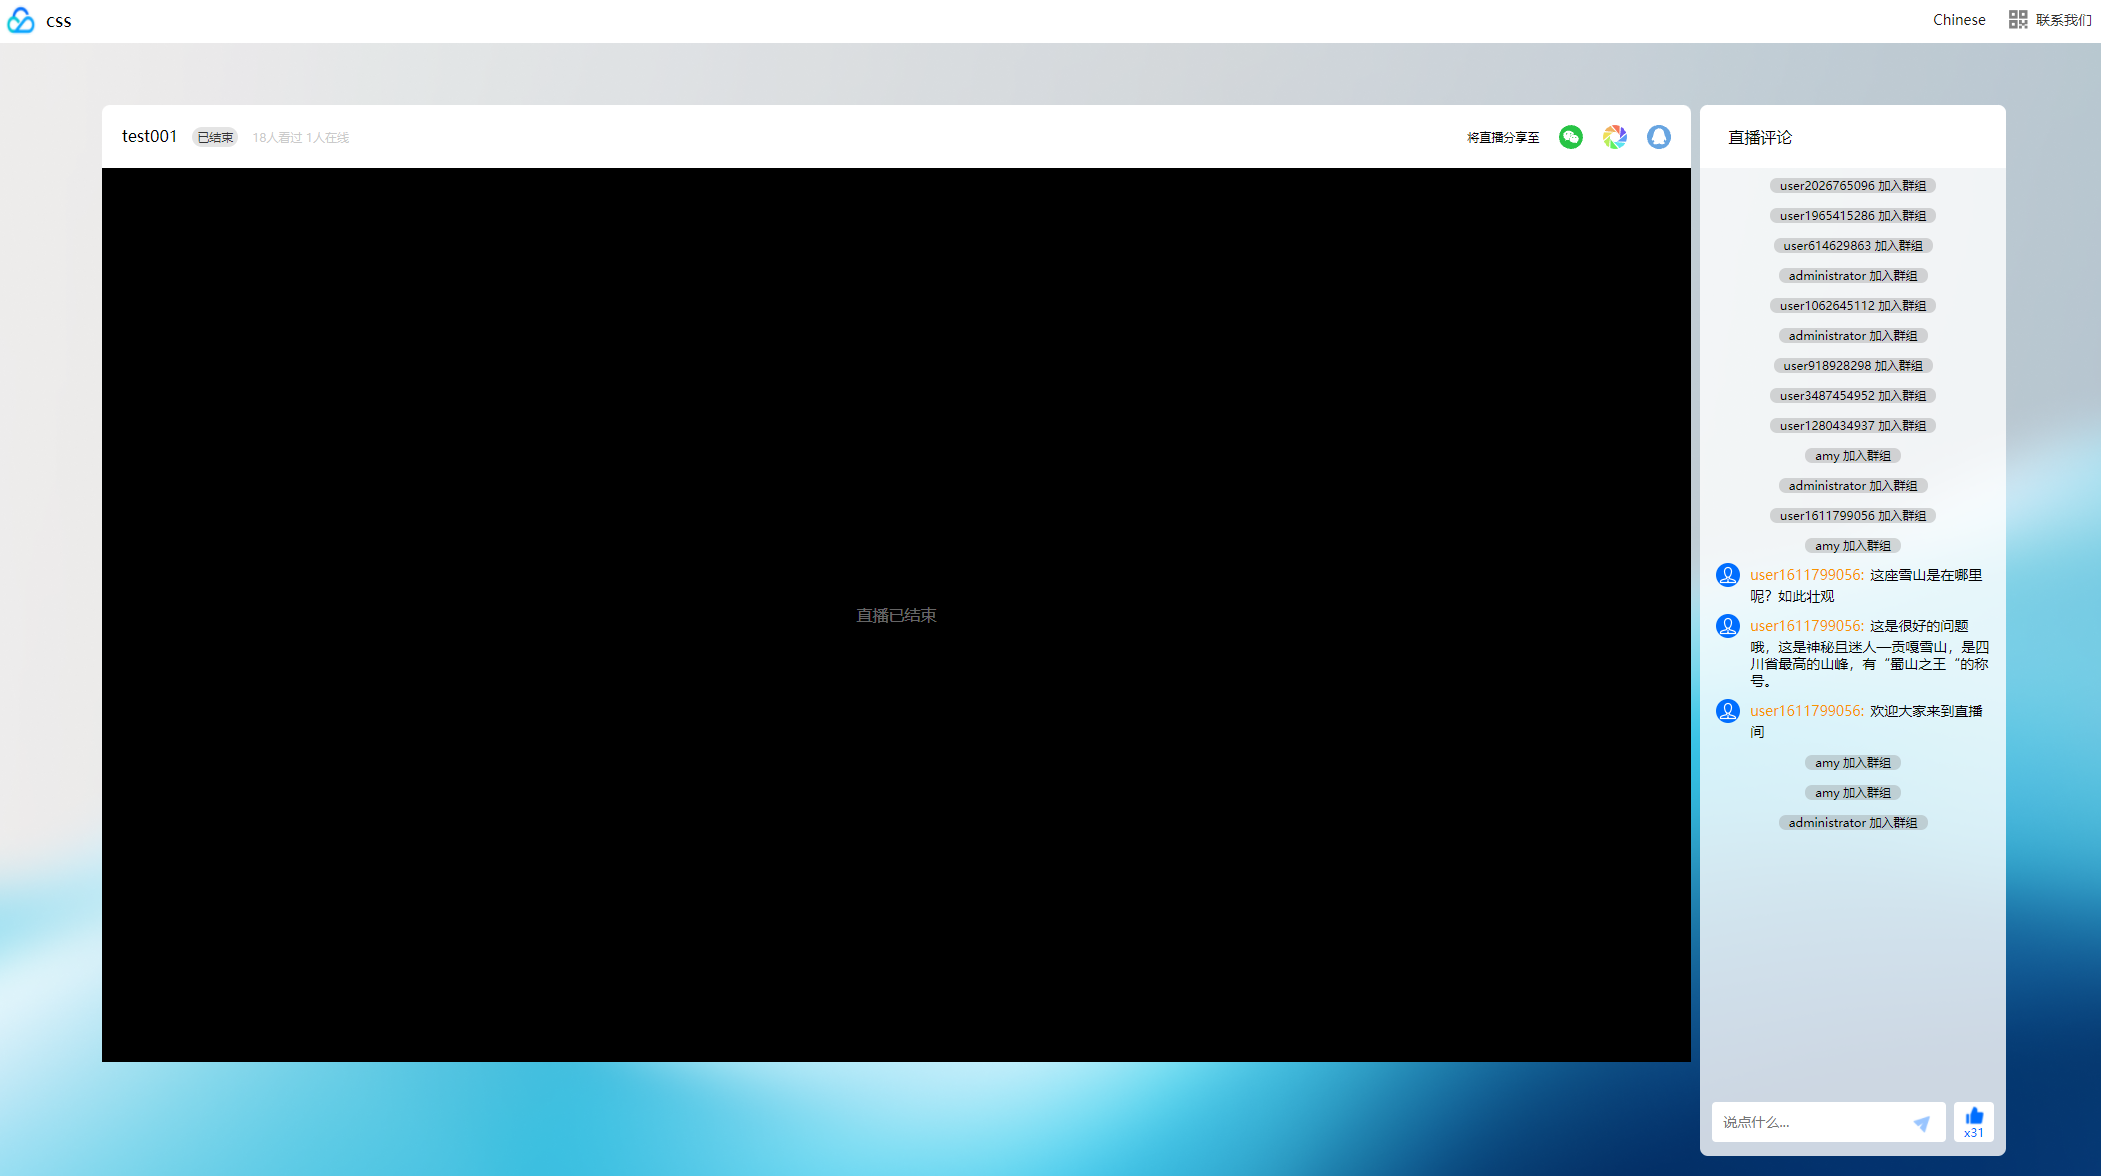
Task: Click the cloud logo at top left
Action: tap(21, 20)
